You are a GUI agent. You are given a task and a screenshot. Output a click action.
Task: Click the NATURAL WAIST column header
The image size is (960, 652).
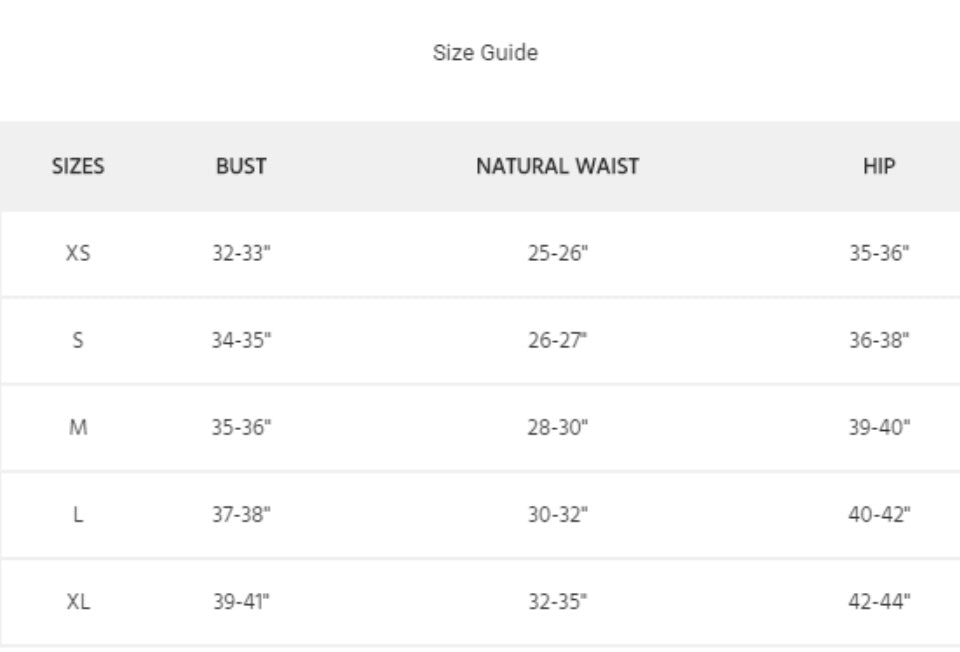(x=557, y=166)
